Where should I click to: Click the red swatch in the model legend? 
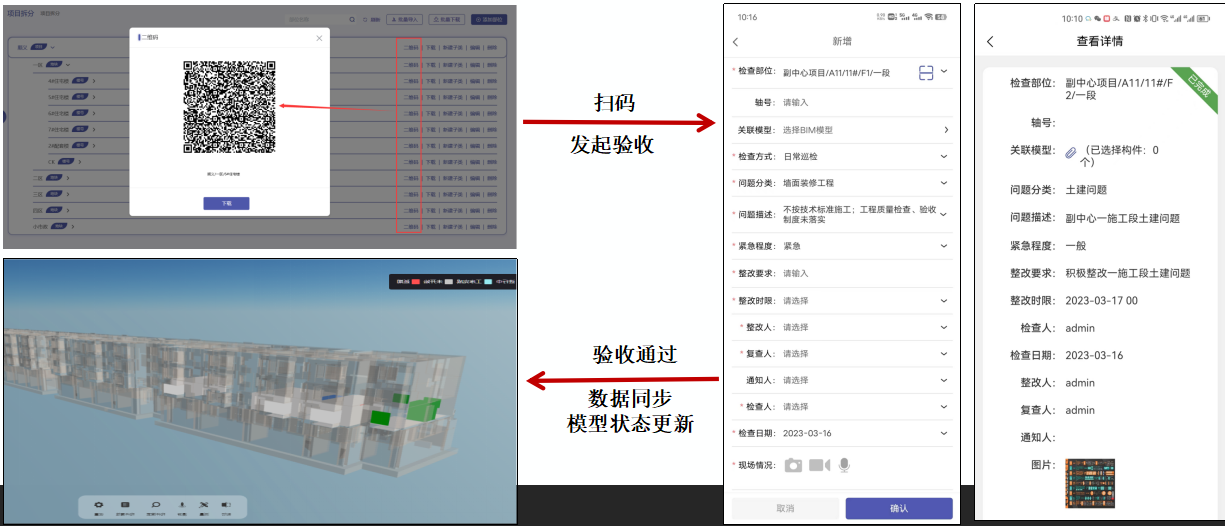(417, 283)
